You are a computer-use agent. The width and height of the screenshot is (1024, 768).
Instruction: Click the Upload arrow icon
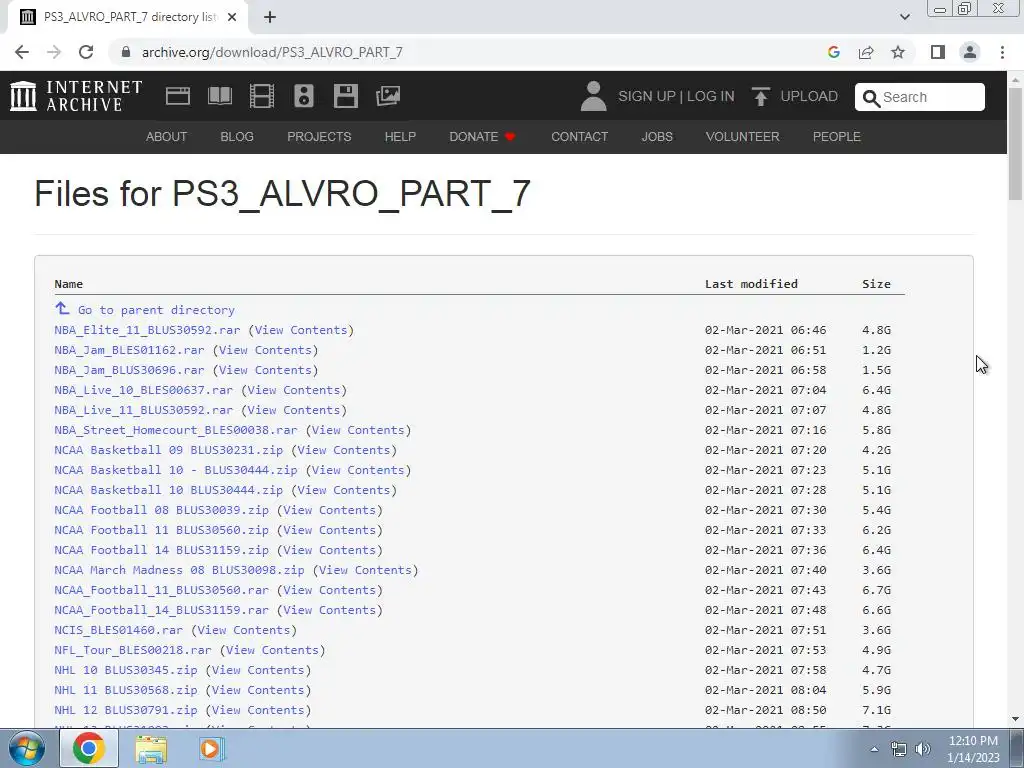(x=760, y=97)
